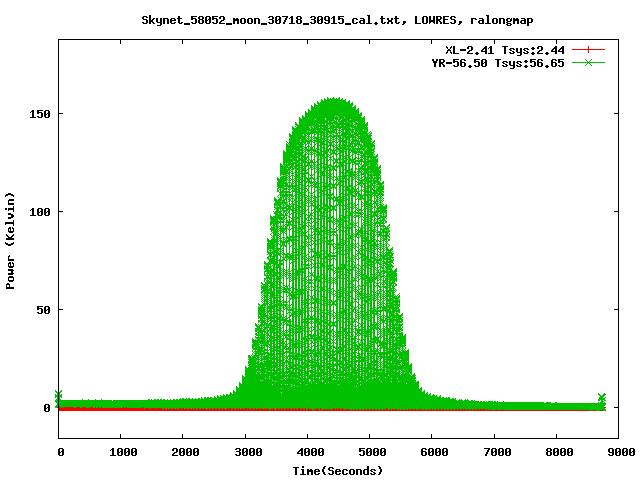Viewport: 640px width, 480px height.
Task: Click x-axis tick label 1000
Action: [x=123, y=452]
